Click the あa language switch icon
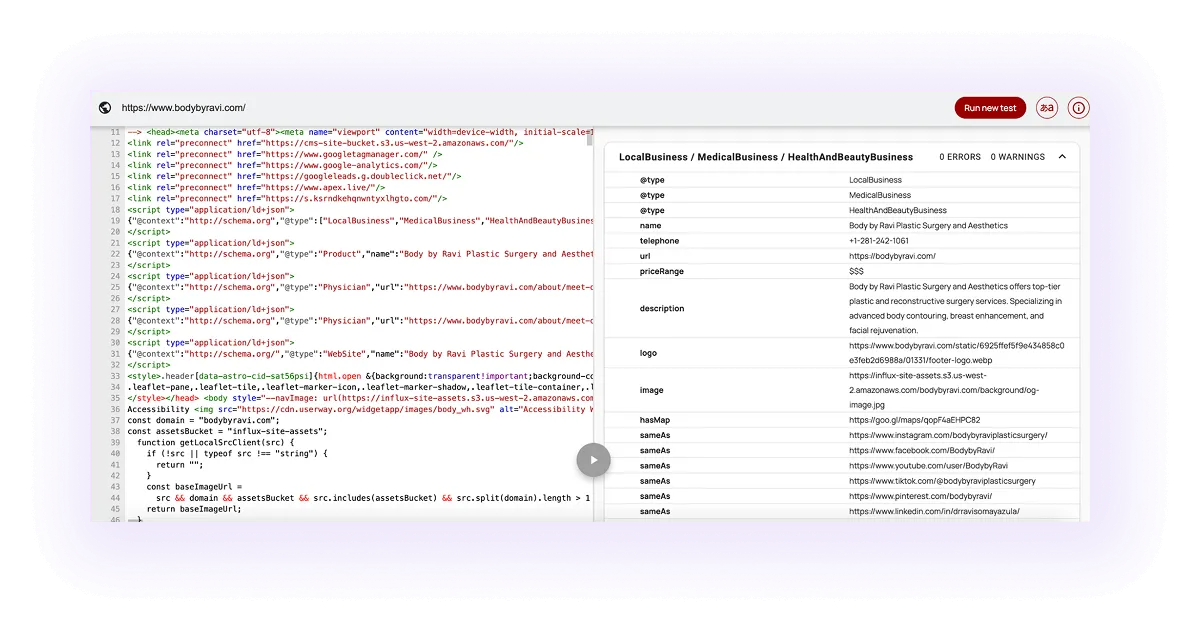The width and height of the screenshot is (1200, 632). pyautogui.click(x=1046, y=107)
